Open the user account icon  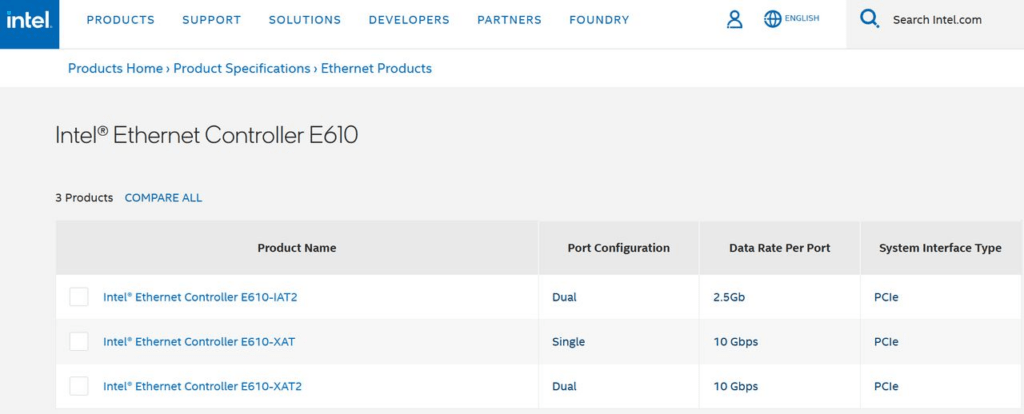click(735, 20)
